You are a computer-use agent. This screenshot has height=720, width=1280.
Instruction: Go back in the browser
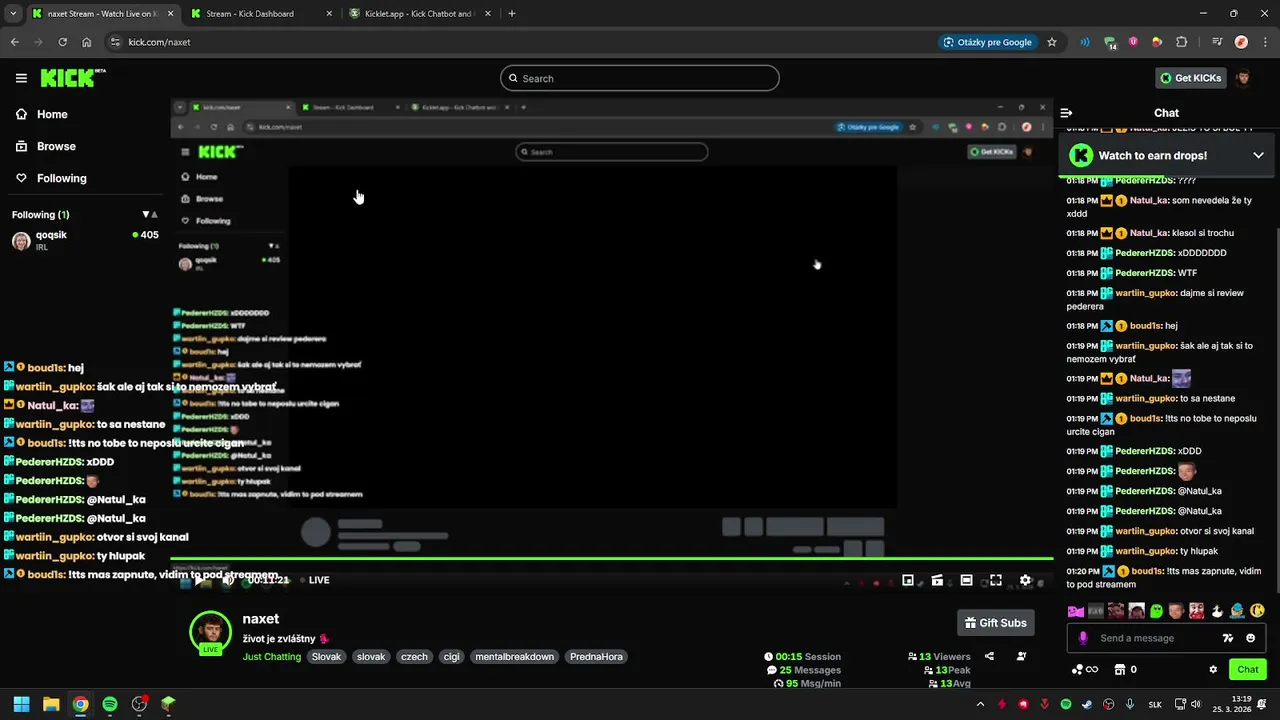(x=14, y=42)
